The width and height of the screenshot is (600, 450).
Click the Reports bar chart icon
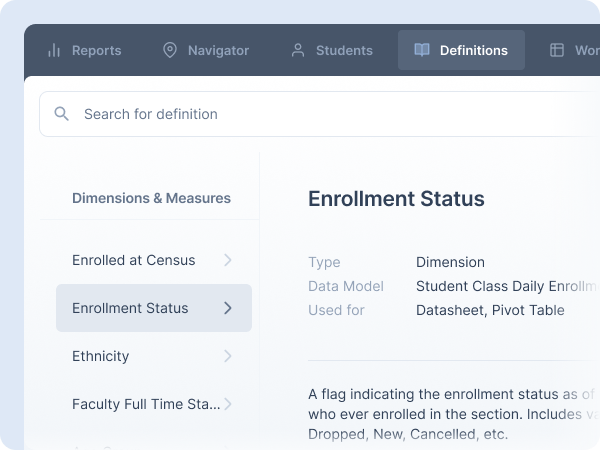[x=54, y=50]
